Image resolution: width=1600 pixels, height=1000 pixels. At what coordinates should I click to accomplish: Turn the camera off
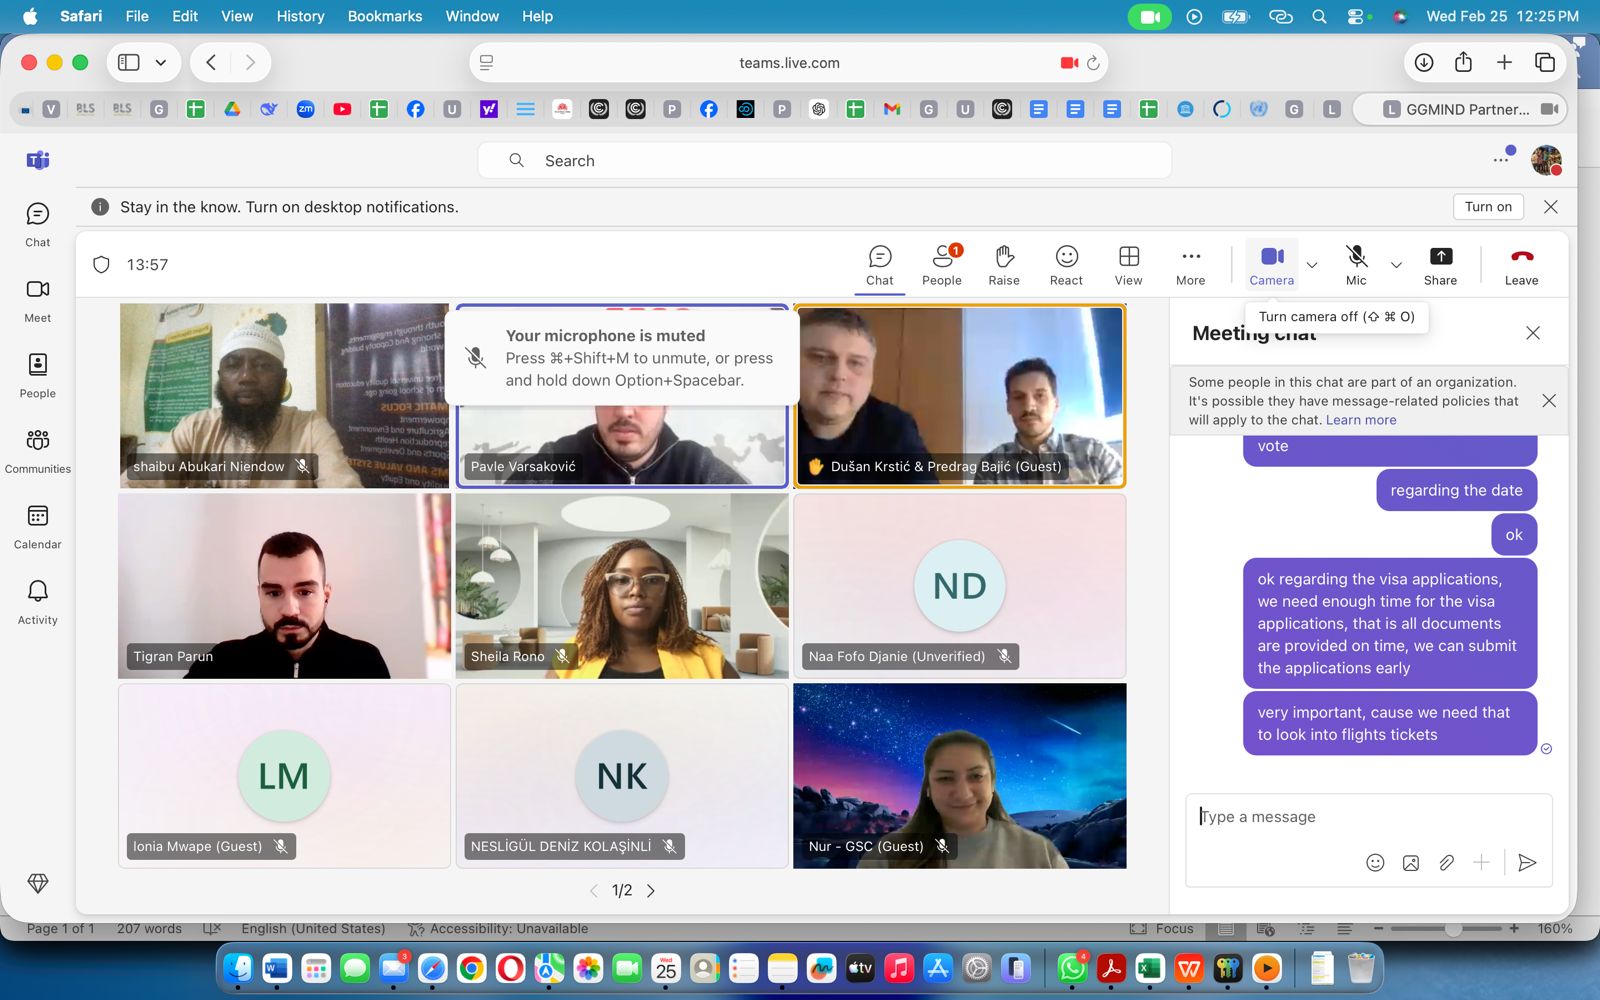[x=1271, y=265]
